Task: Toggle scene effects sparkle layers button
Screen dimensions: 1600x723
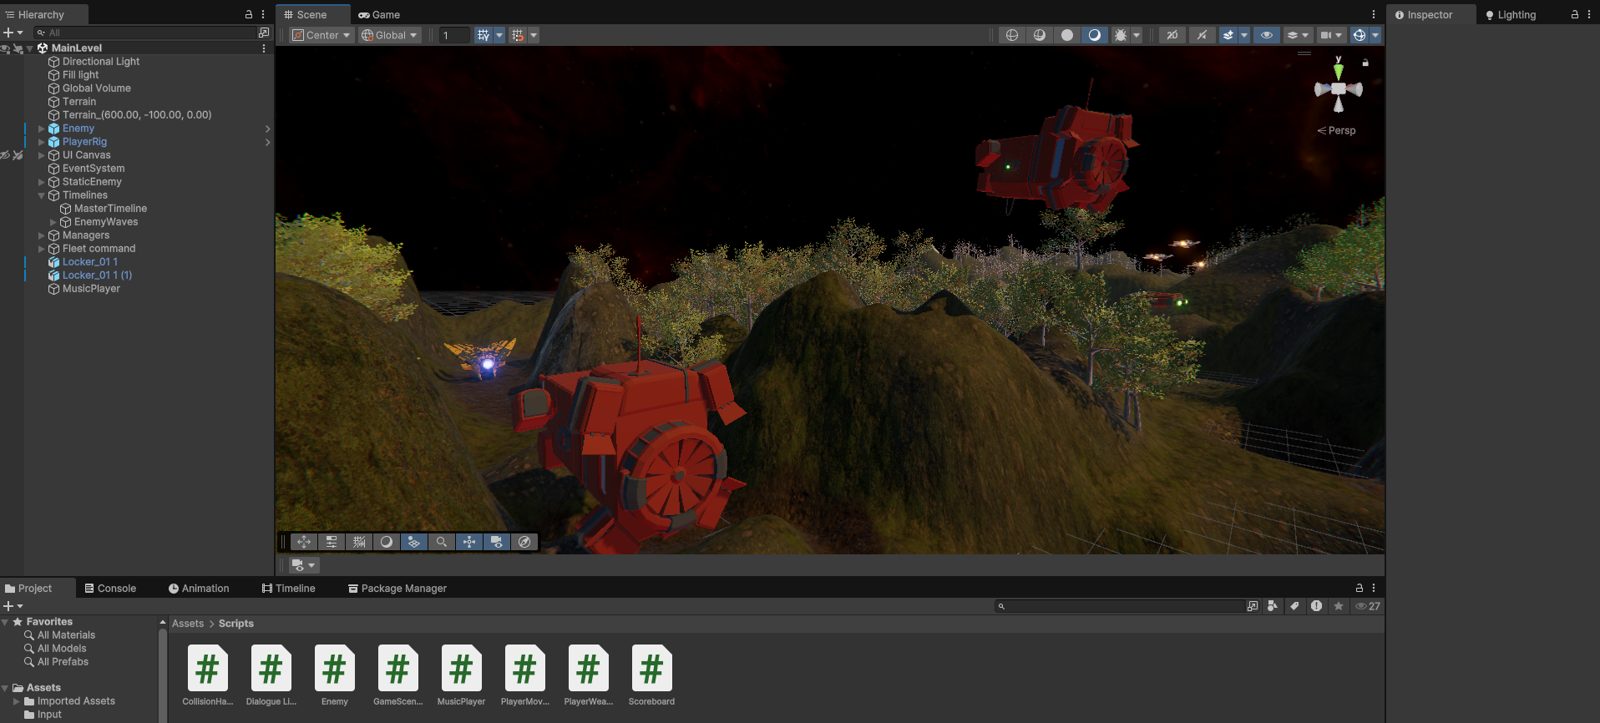Action: [1228, 35]
